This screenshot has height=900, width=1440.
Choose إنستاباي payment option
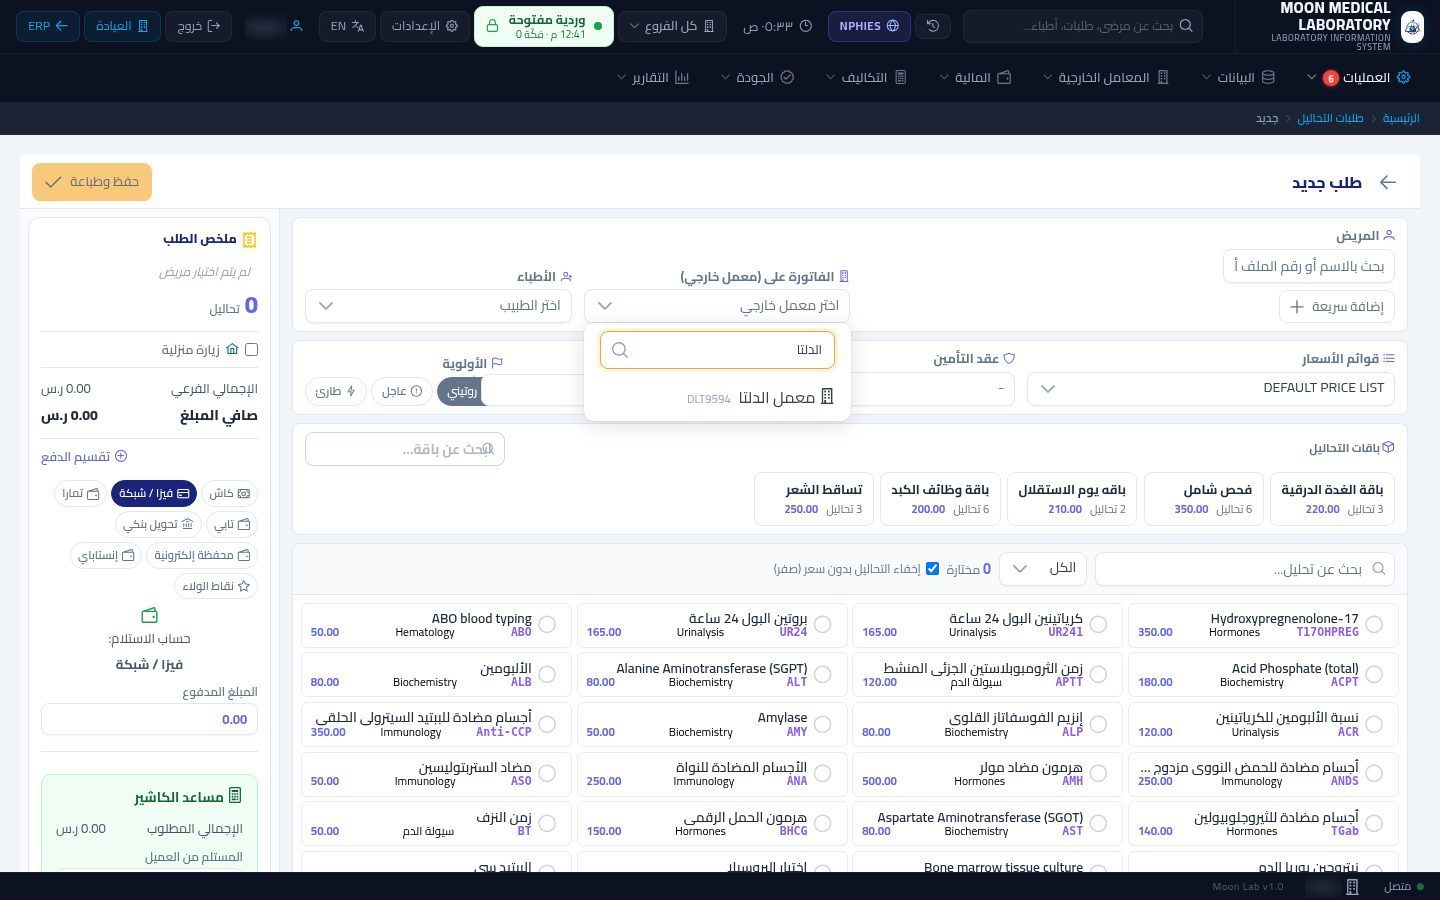[106, 555]
